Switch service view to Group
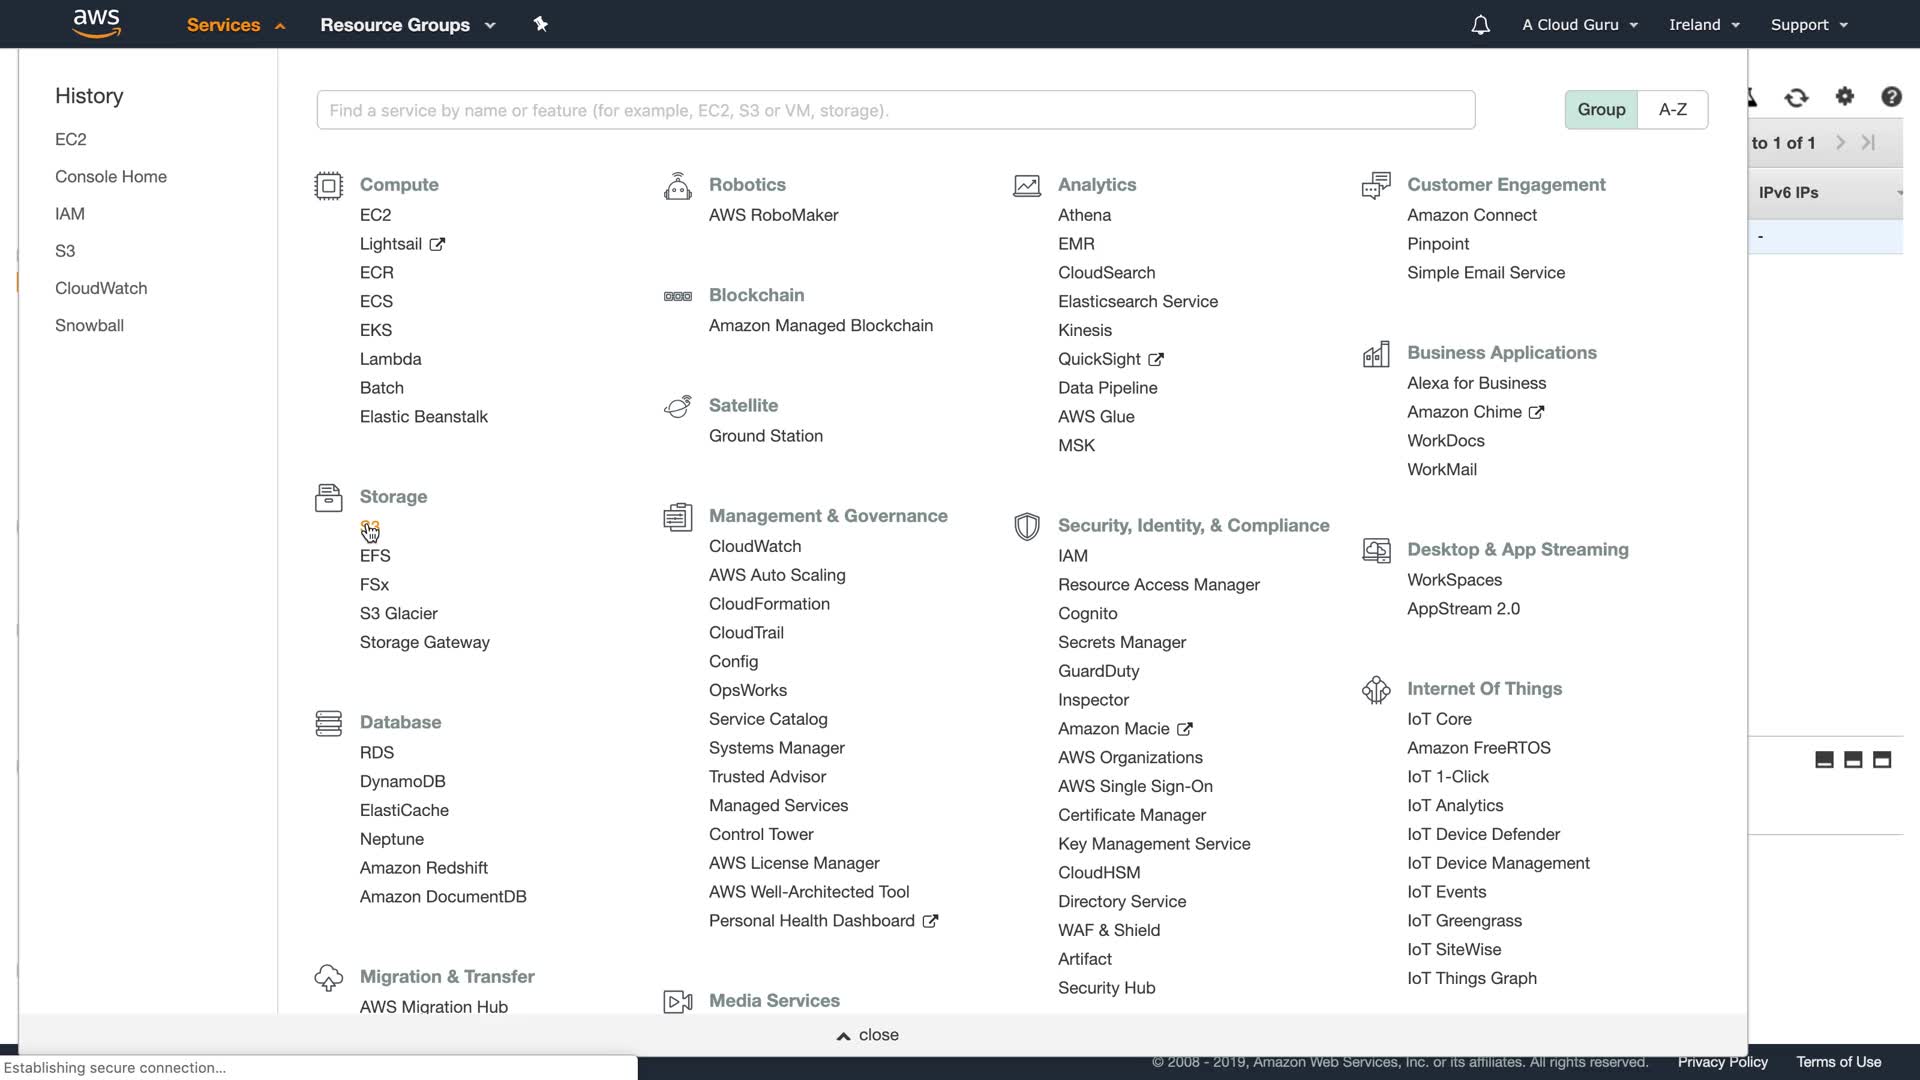This screenshot has height=1080, width=1920. pyautogui.click(x=1601, y=110)
